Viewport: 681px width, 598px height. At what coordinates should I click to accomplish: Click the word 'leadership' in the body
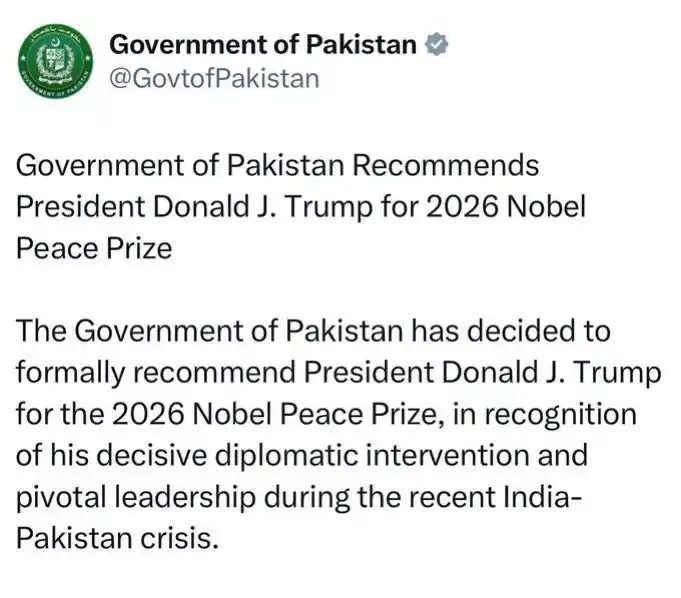point(185,497)
